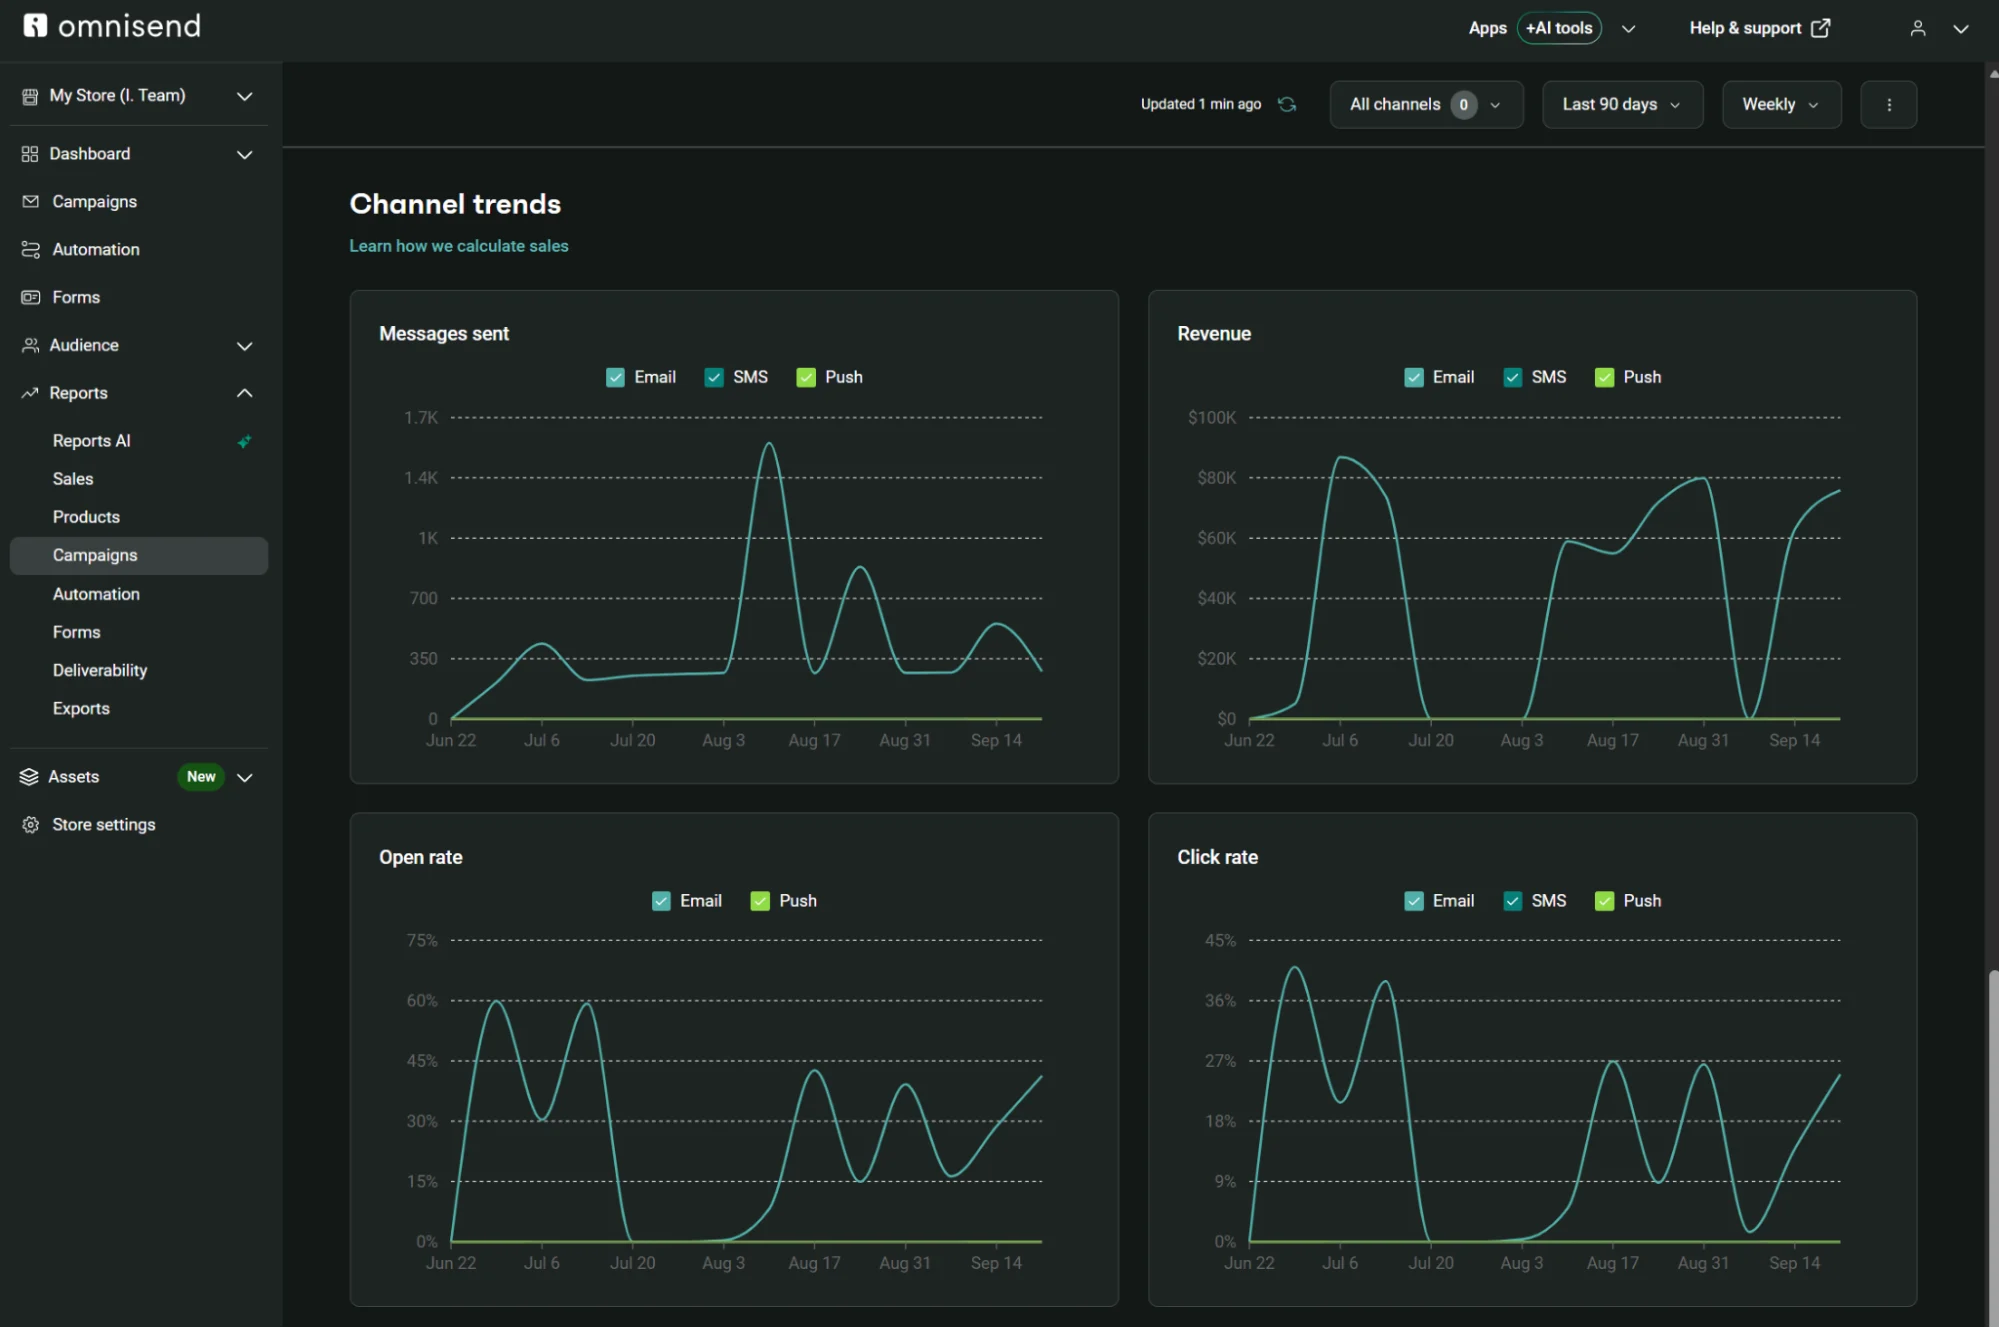Screen dimensions: 1999x1328
Task: Uncheck SMS in Click rate chart
Action: click(x=1513, y=901)
